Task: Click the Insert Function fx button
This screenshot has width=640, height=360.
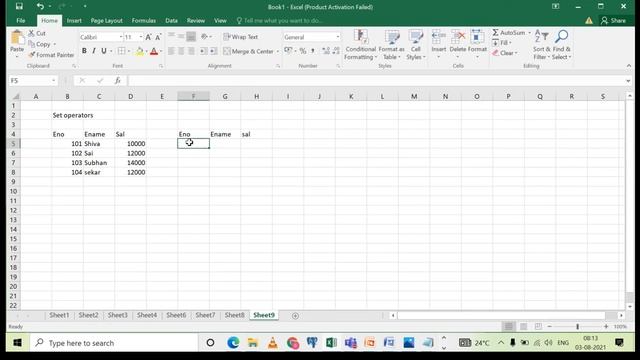Action: click(x=118, y=81)
